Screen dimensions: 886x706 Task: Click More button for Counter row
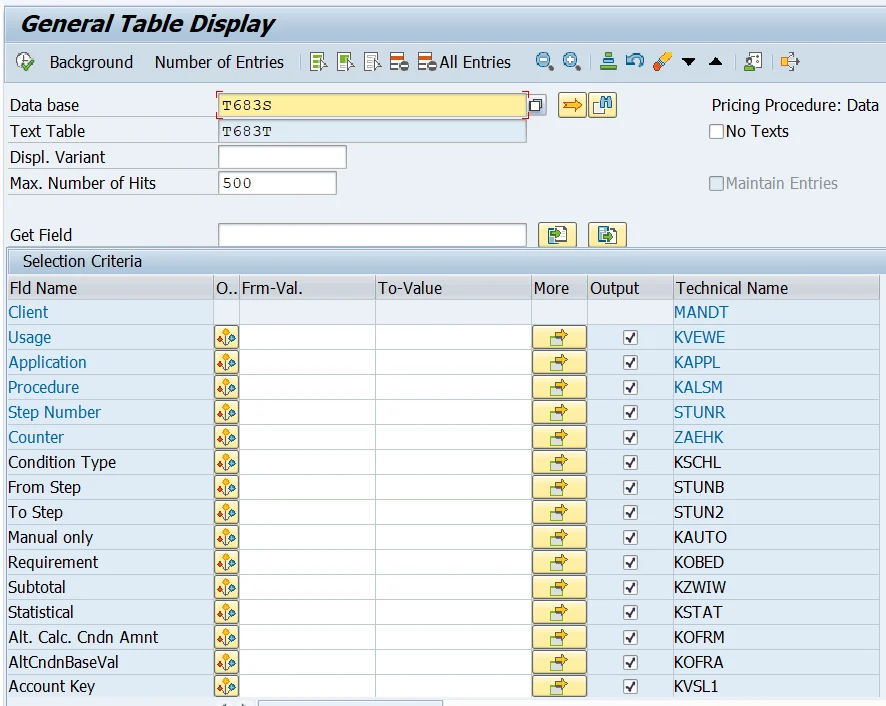[559, 438]
